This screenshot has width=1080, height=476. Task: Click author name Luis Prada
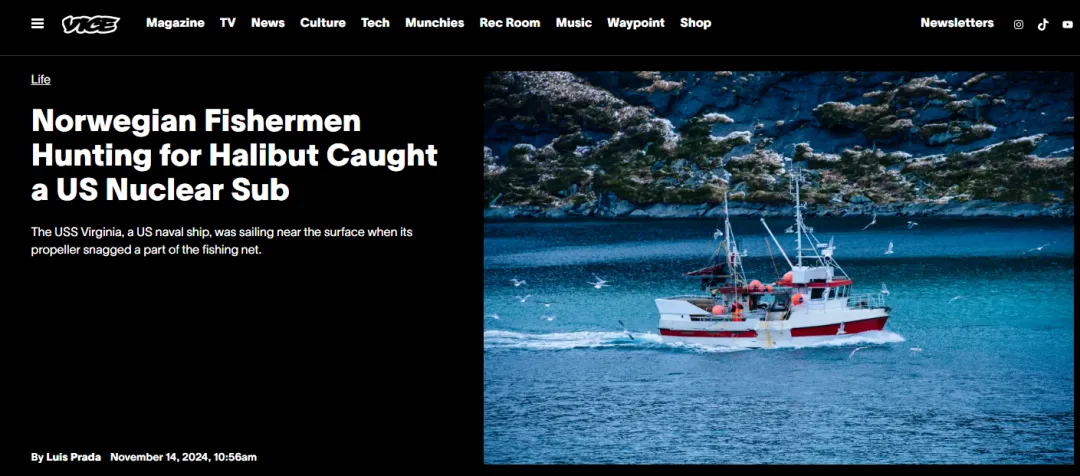coord(74,457)
